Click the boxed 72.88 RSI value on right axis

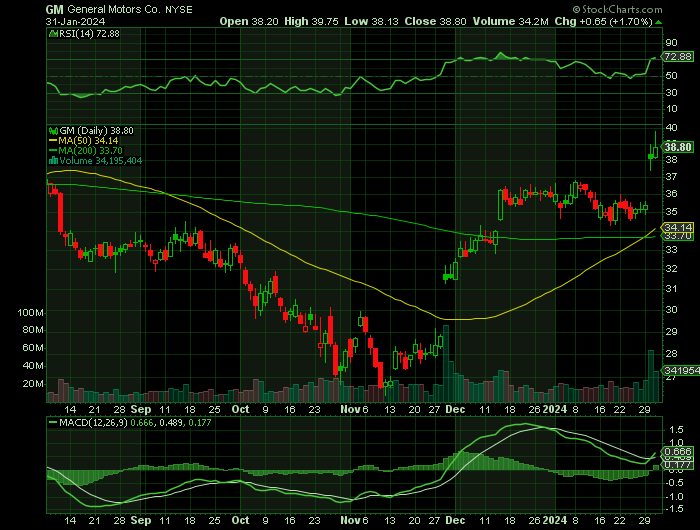(x=678, y=57)
